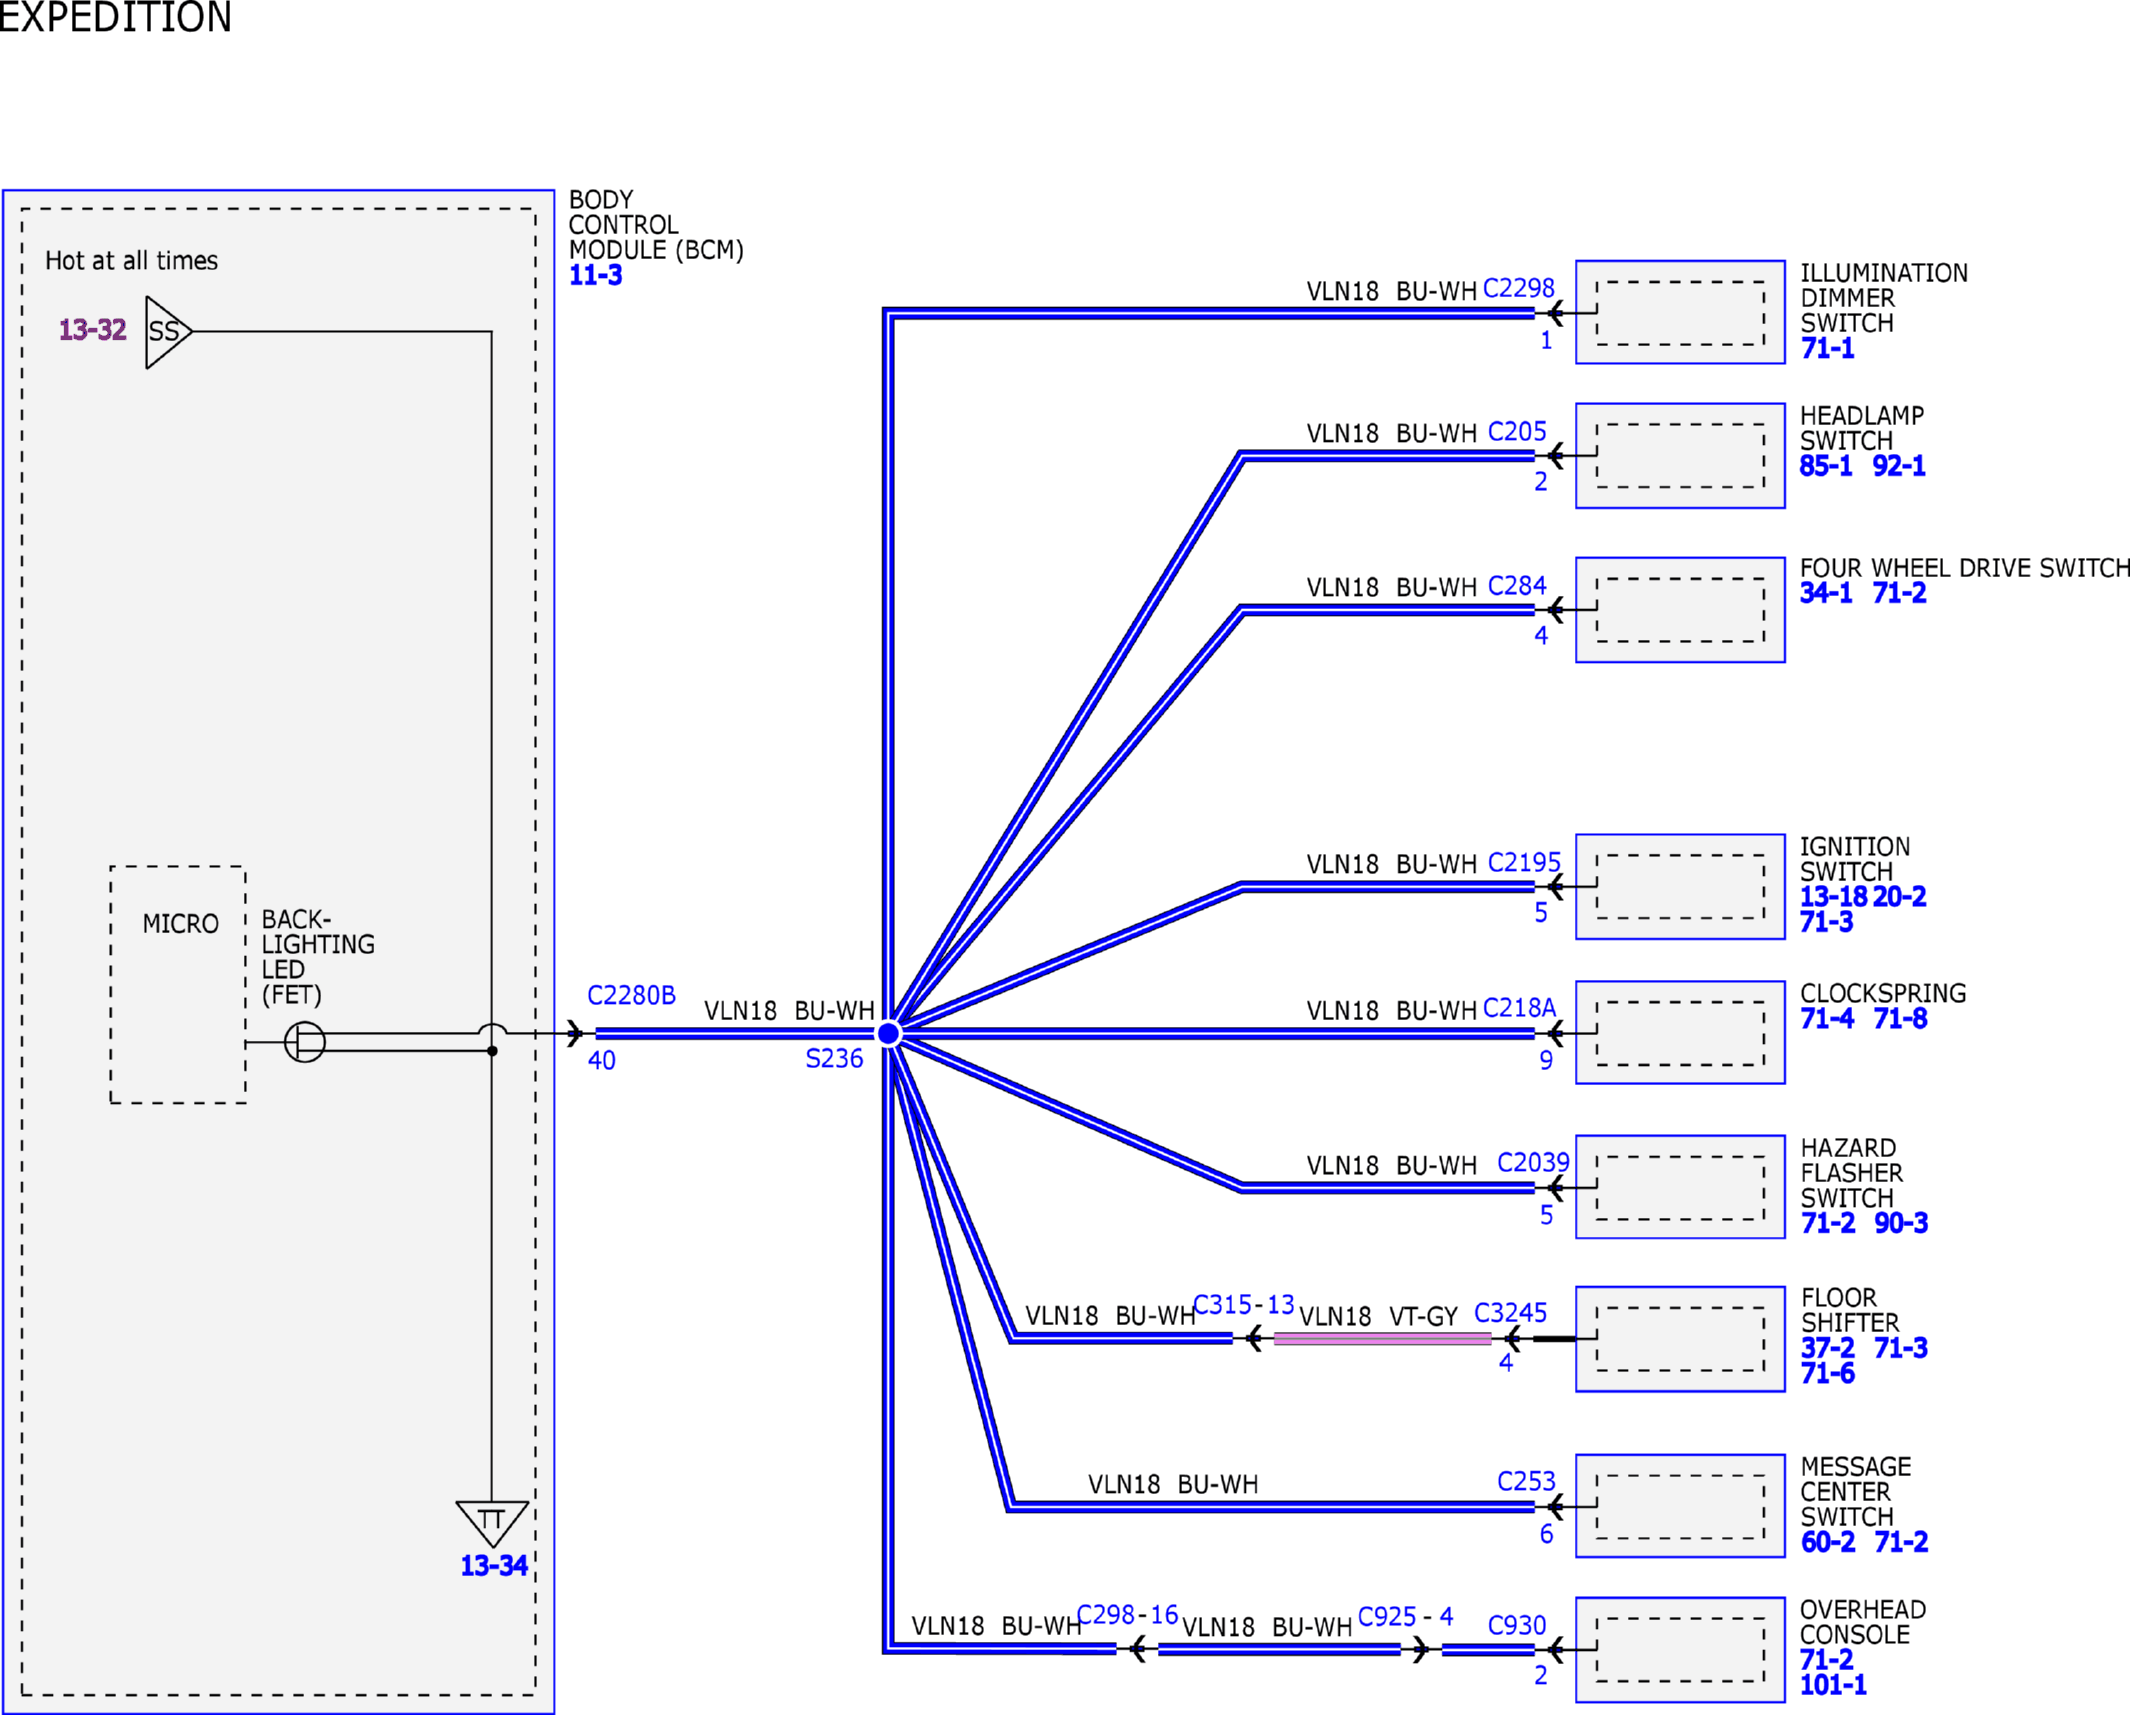Select connector label C298-16
This screenshot has width=2130, height=1715.
click(x=1127, y=1615)
